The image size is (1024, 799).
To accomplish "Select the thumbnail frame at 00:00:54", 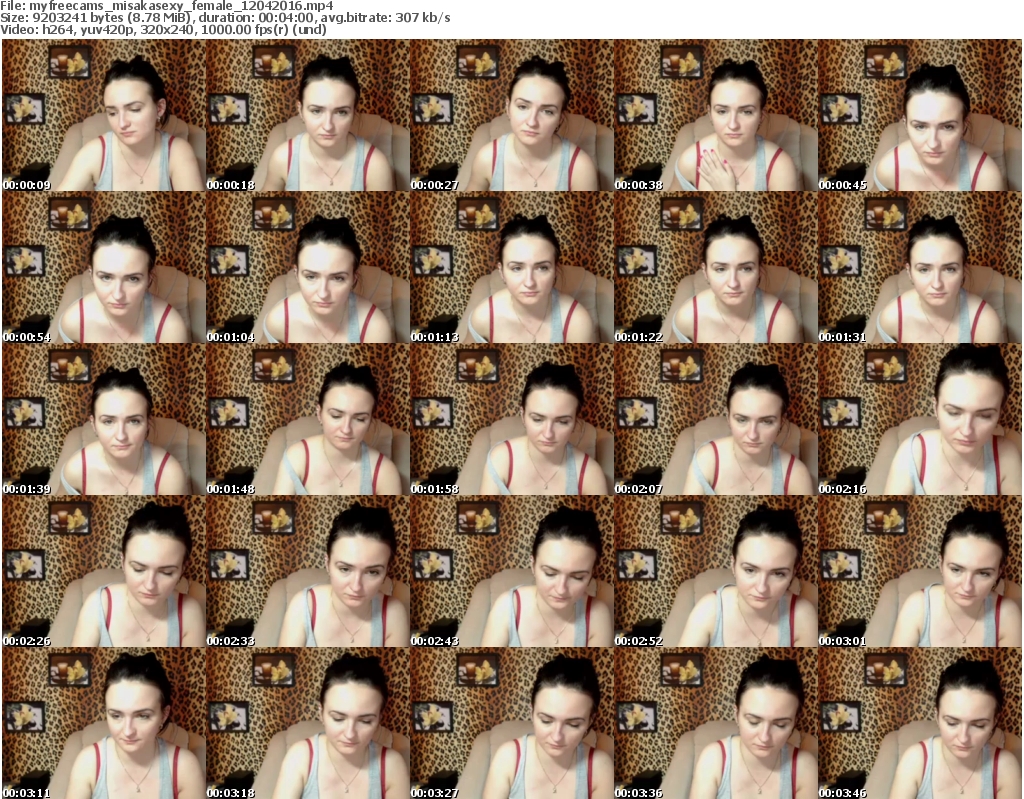I will (104, 267).
